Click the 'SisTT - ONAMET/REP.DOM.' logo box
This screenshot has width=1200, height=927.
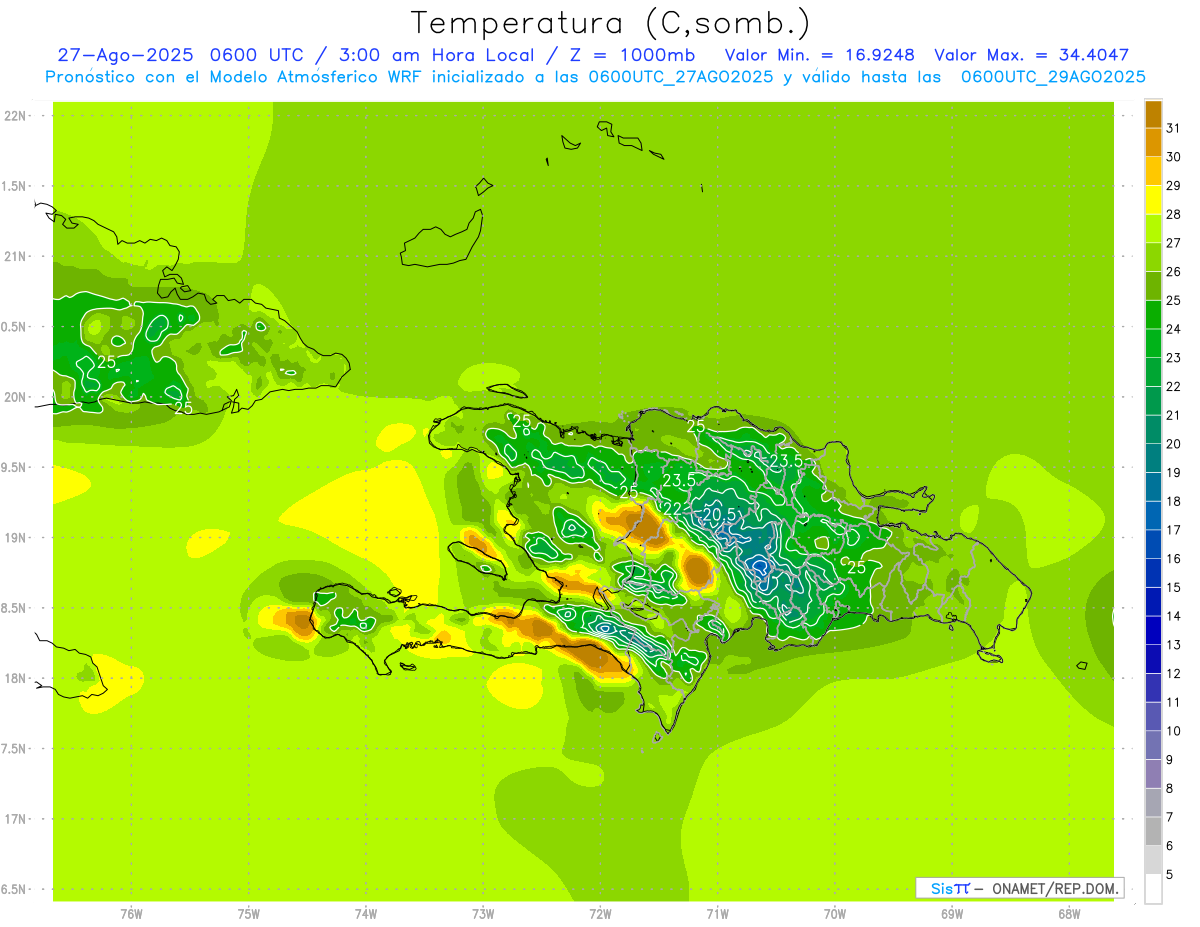pos(1019,888)
